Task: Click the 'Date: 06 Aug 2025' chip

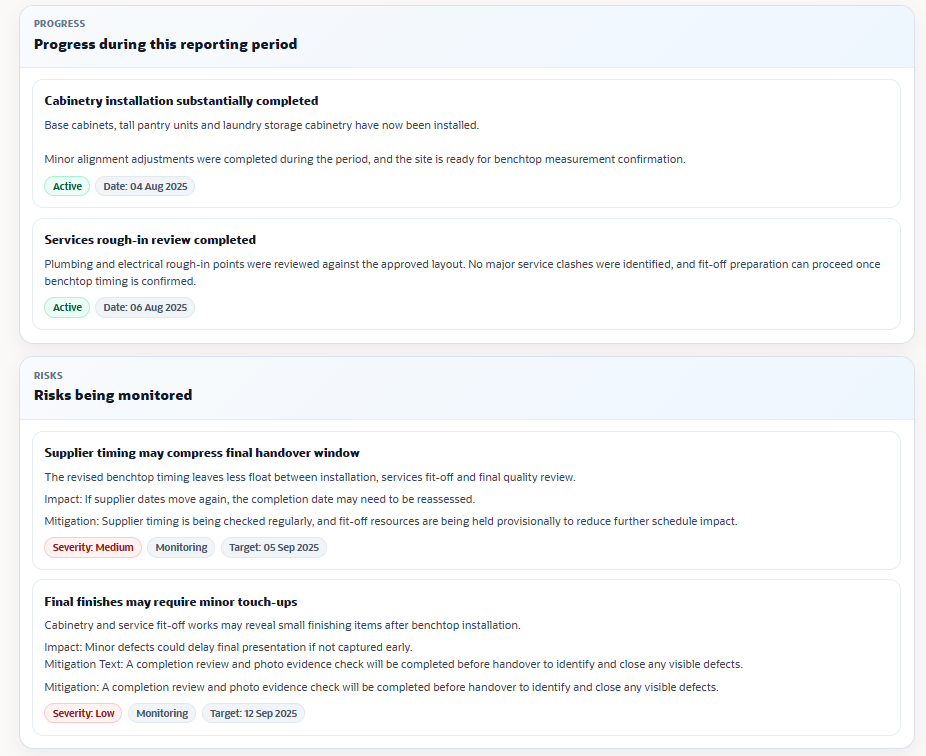Action: 145,307
